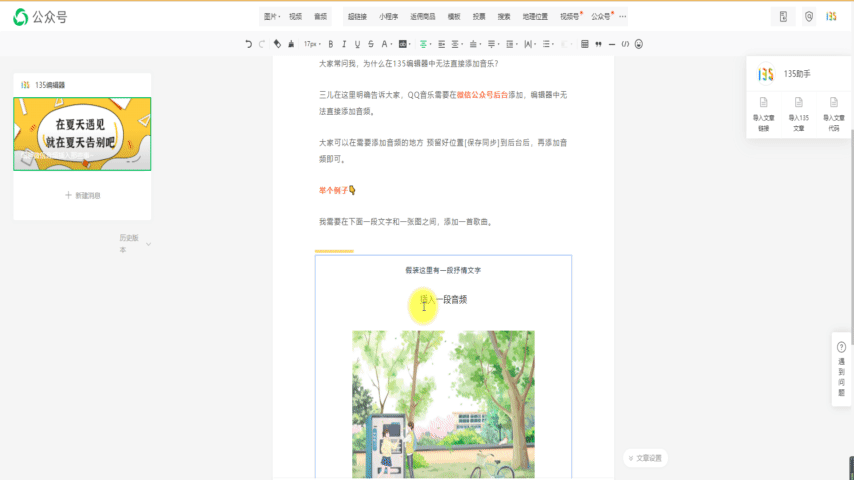
Task: Toggle bold formatting
Action: 331,44
